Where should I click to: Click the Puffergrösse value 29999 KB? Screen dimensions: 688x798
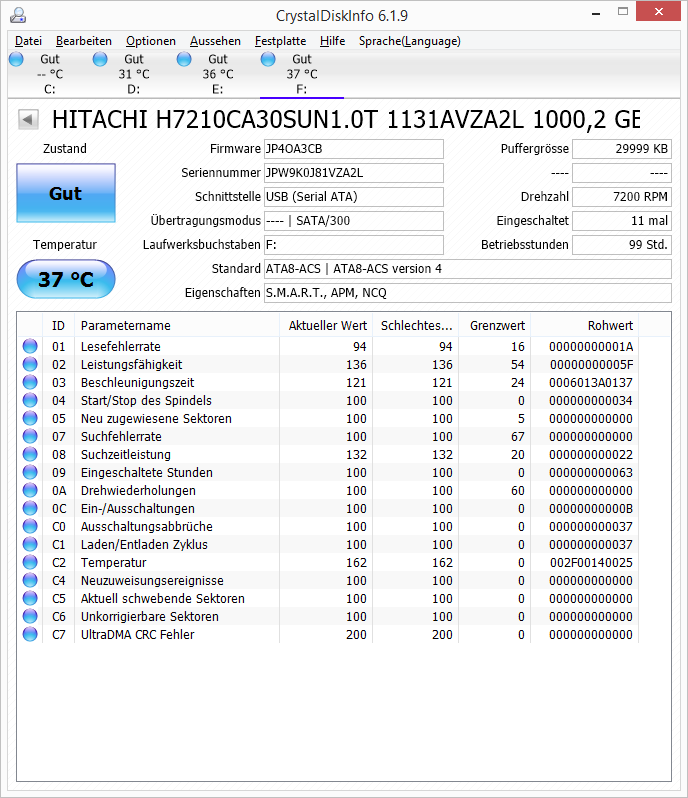tap(622, 149)
